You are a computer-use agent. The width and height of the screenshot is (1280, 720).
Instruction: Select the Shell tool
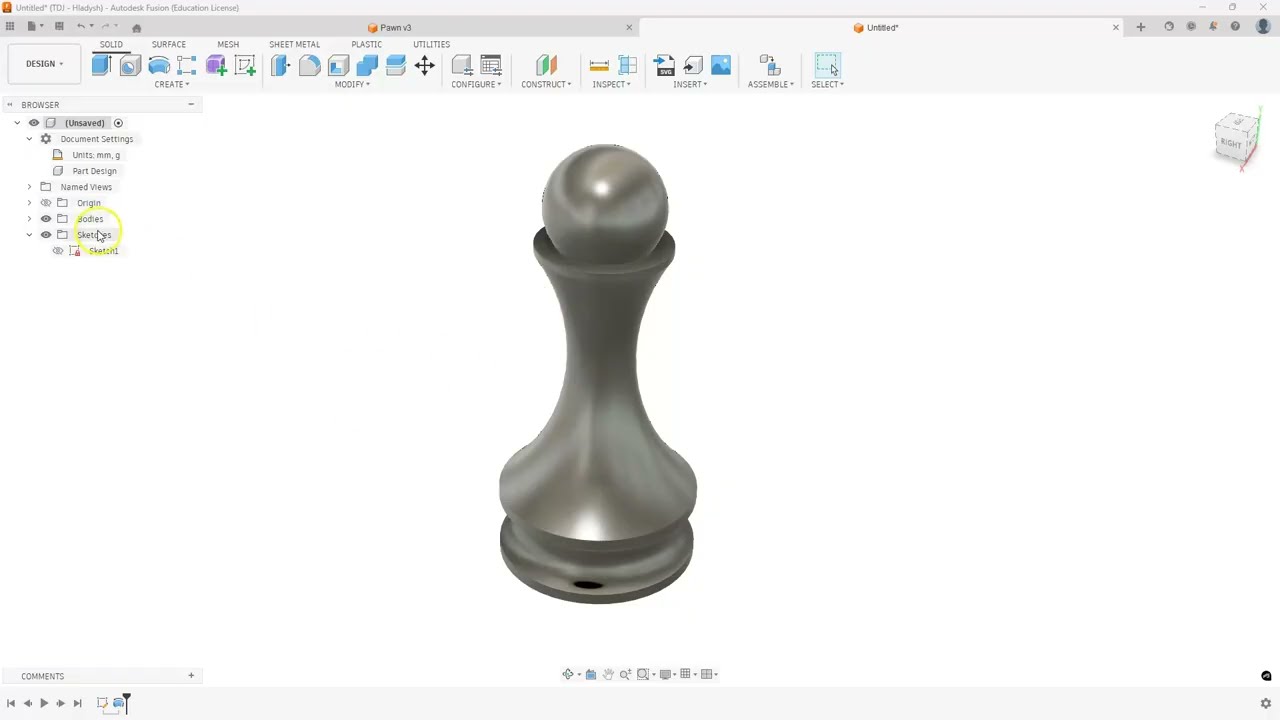click(x=338, y=66)
